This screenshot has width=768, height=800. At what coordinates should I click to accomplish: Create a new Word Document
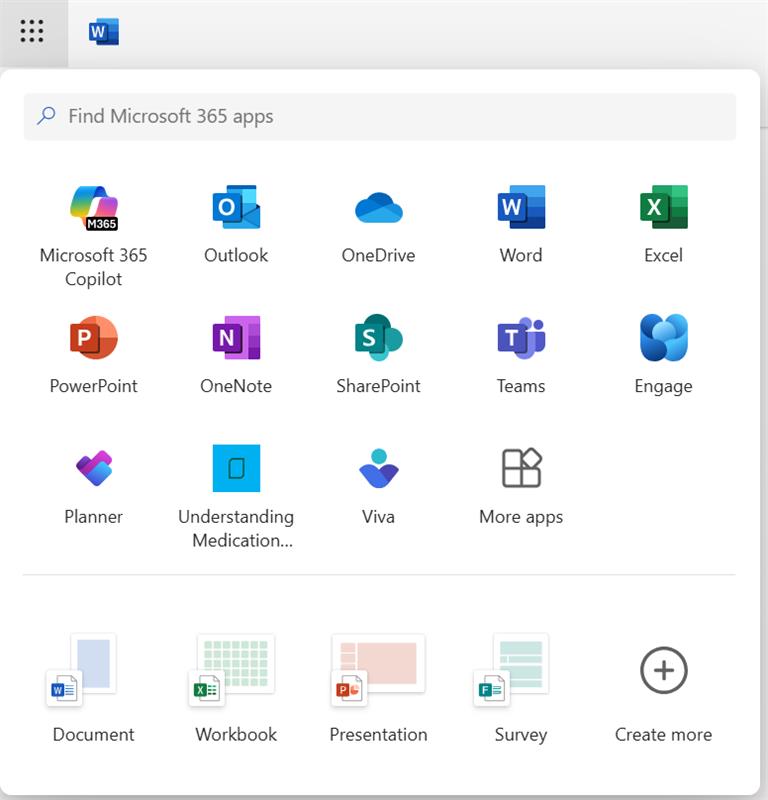click(93, 689)
